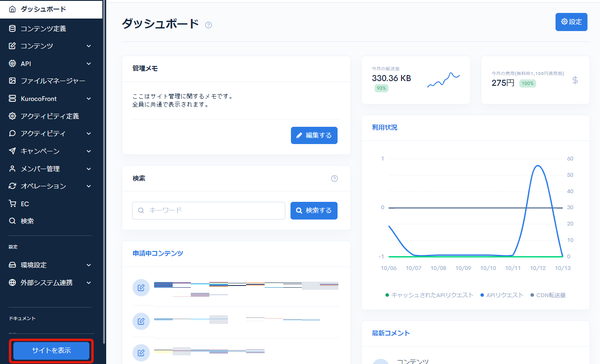Click the EC shopping cart icon
This screenshot has height=364, width=600.
tap(12, 204)
